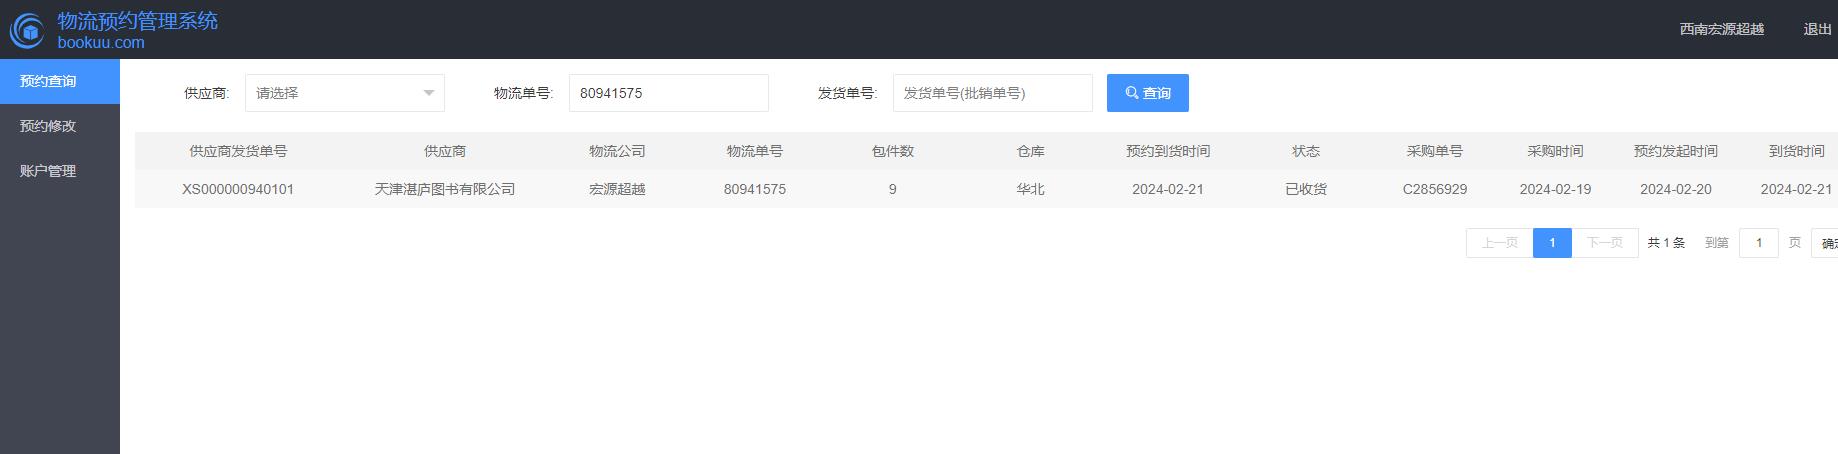Click the 上一页 previous page button
The height and width of the screenshot is (454, 1838).
(x=1499, y=243)
